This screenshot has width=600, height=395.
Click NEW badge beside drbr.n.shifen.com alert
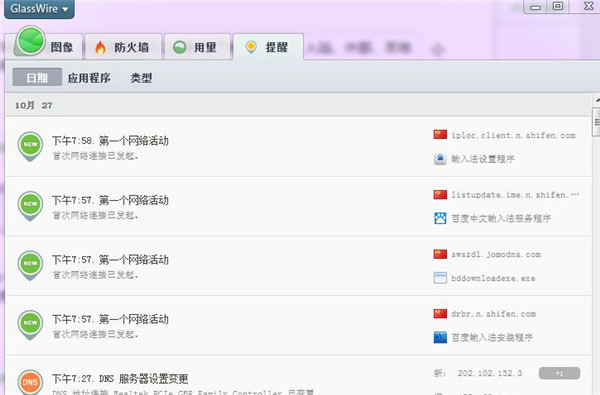point(30,325)
